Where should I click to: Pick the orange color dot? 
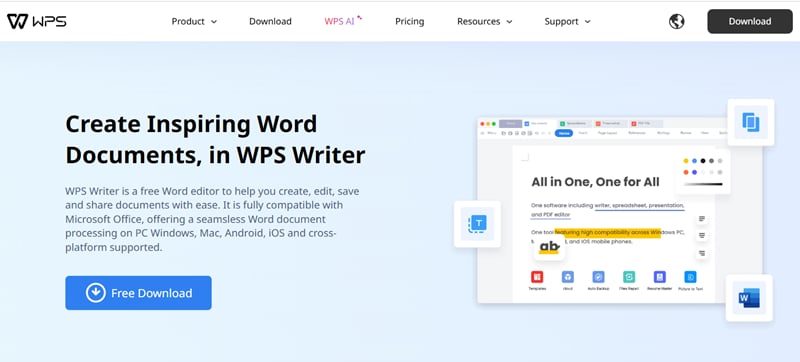[686, 172]
